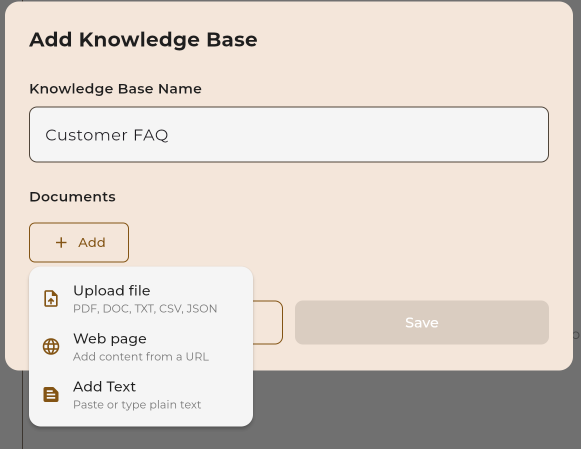The width and height of the screenshot is (581, 449).
Task: Click the Save button
Action: (422, 323)
